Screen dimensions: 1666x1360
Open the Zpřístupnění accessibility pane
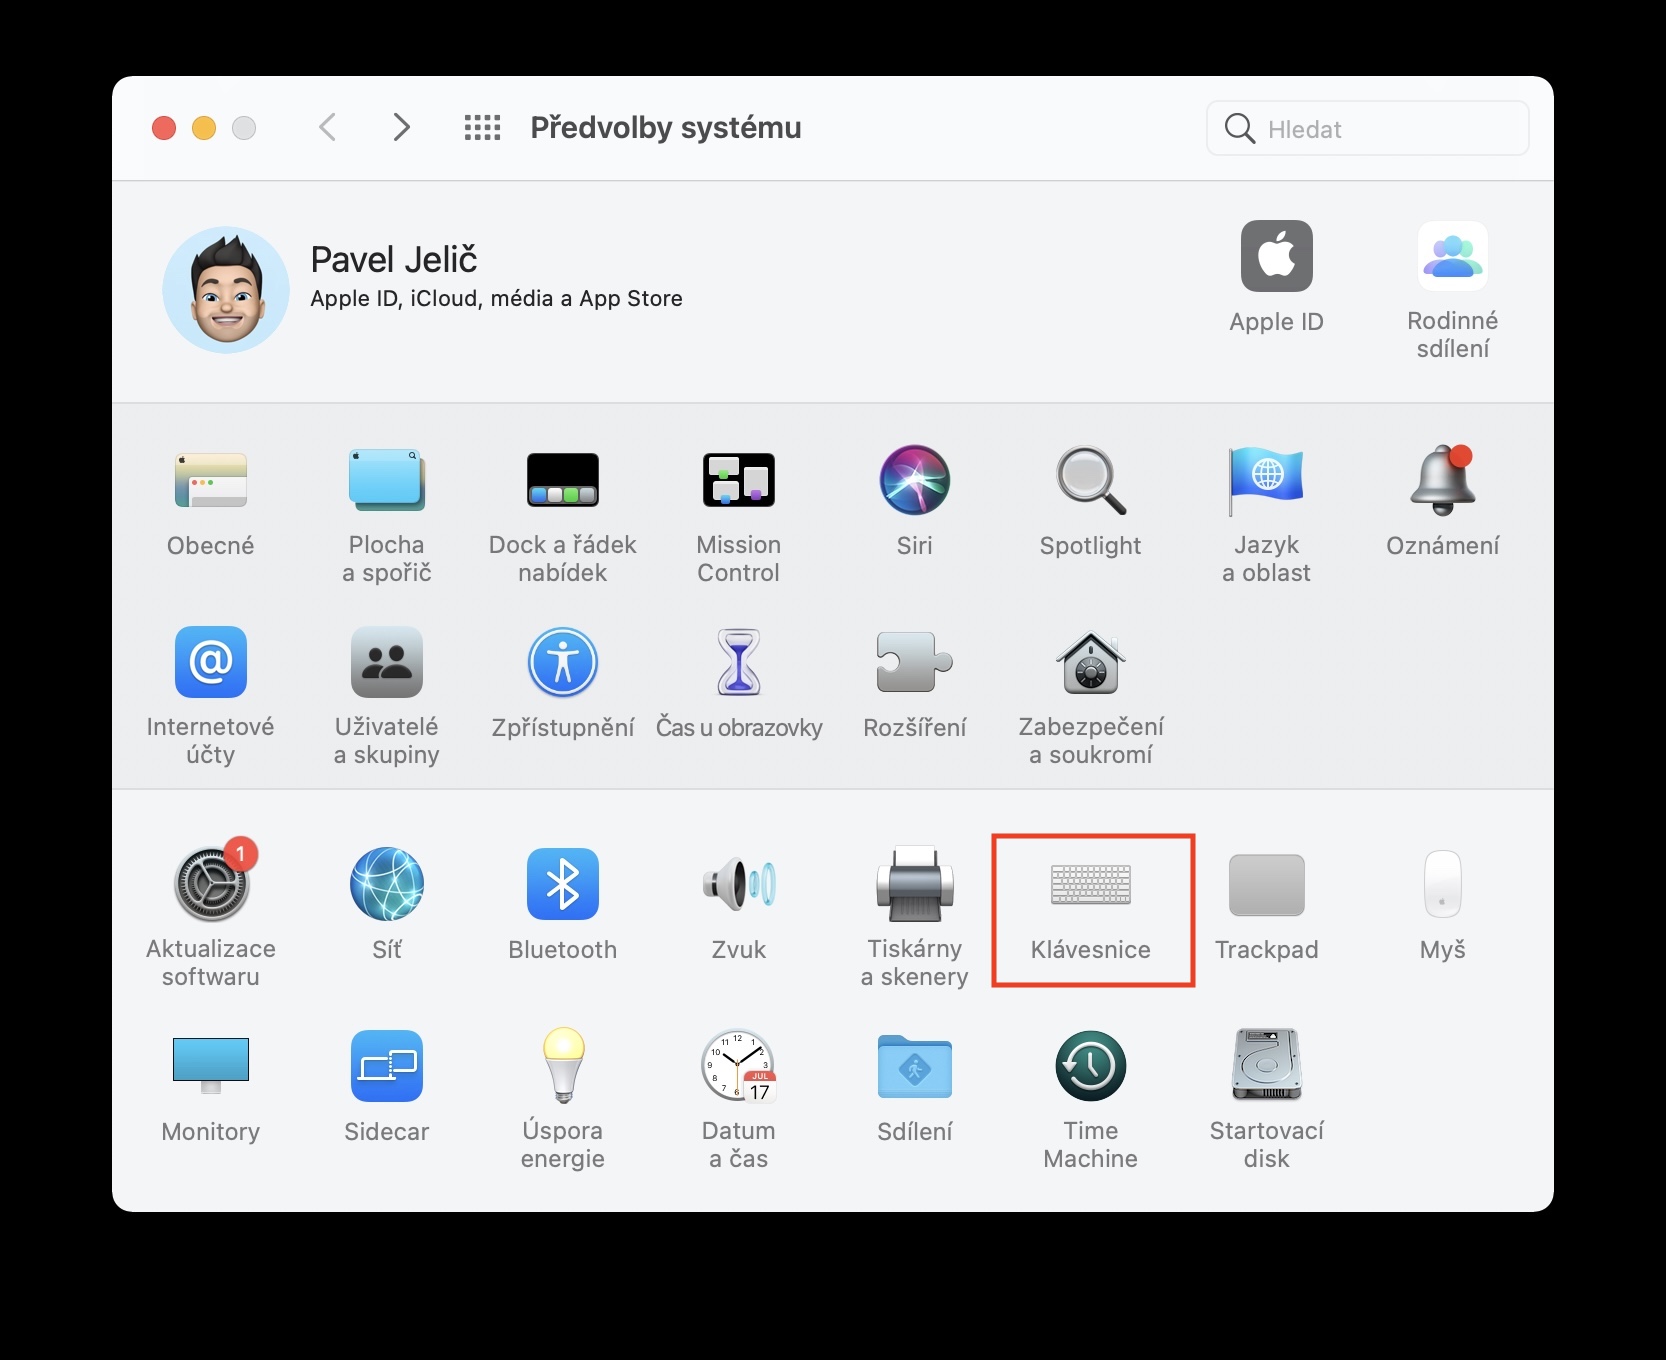563,684
